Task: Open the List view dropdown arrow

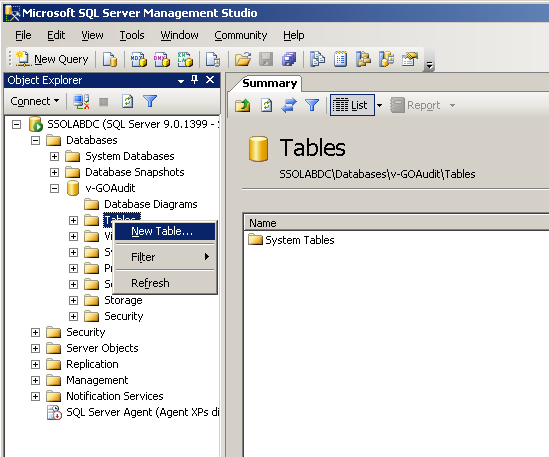Action: (x=380, y=105)
